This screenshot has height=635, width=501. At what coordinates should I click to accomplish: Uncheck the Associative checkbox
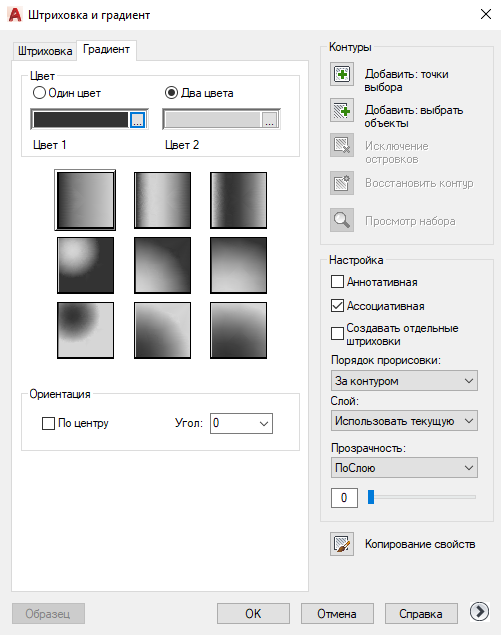337,305
